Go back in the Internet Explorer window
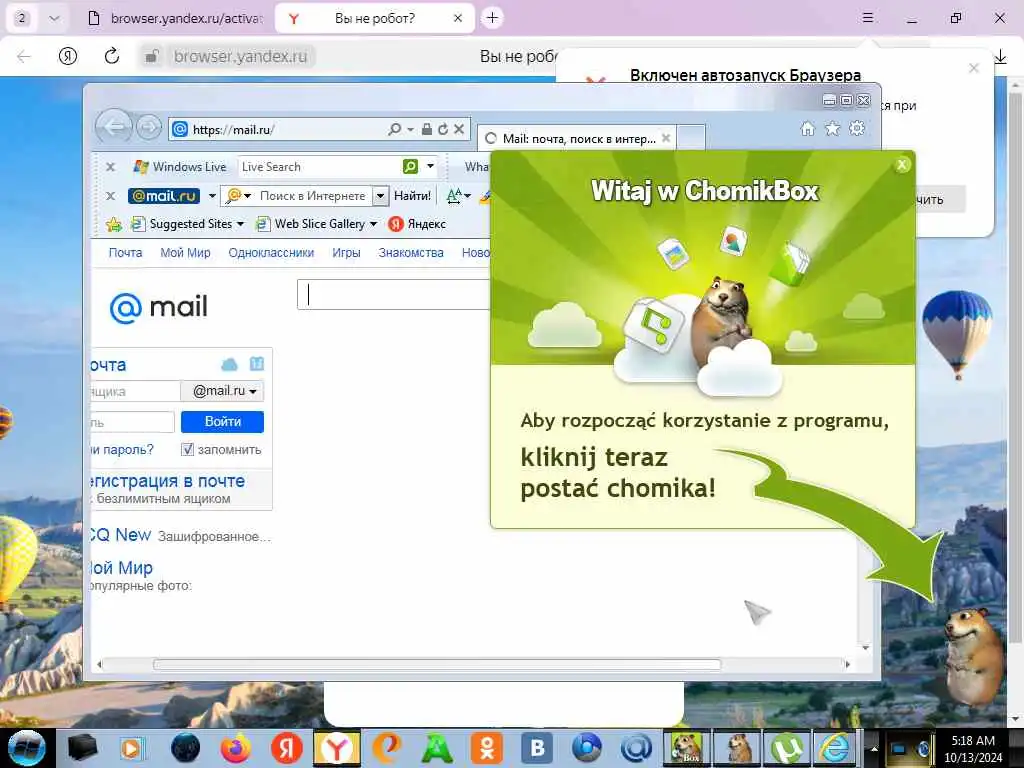The image size is (1024, 768). (x=114, y=127)
